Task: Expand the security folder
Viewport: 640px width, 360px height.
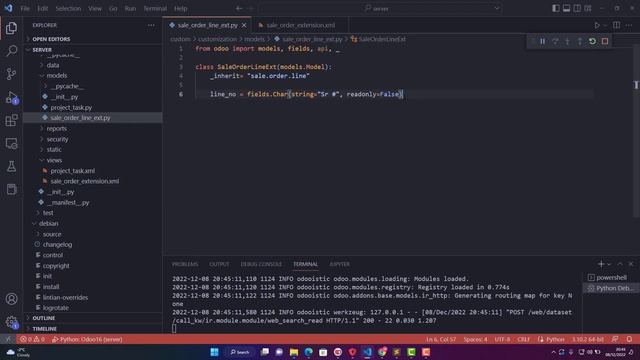Action: click(57, 139)
